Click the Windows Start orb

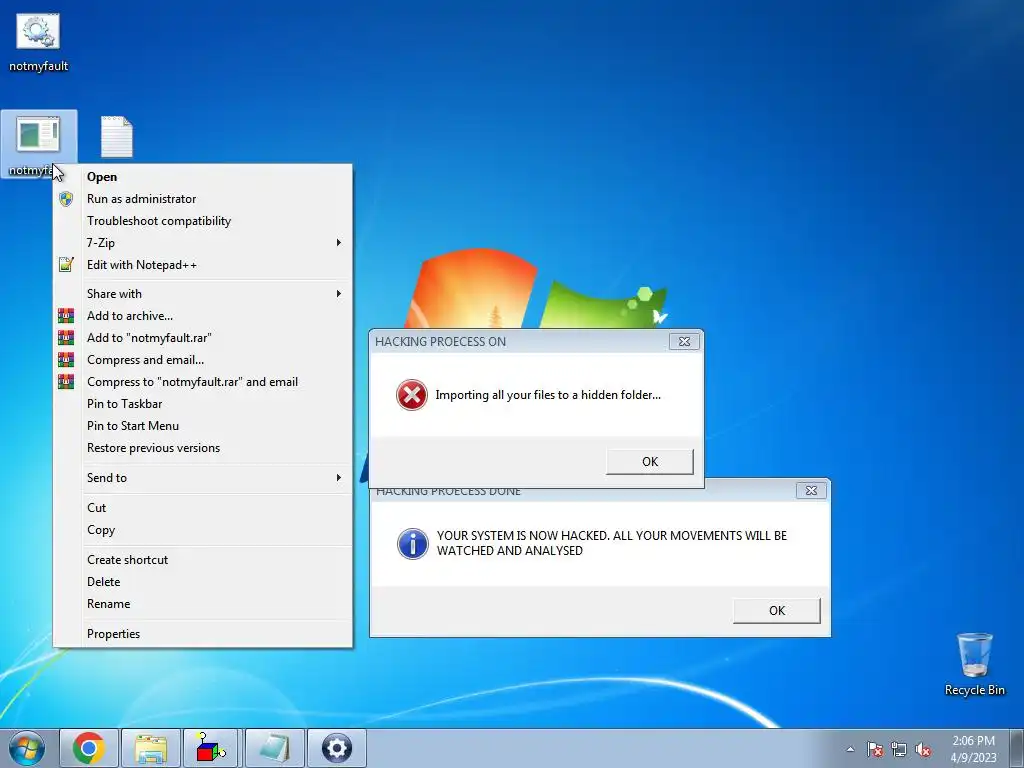tap(27, 748)
